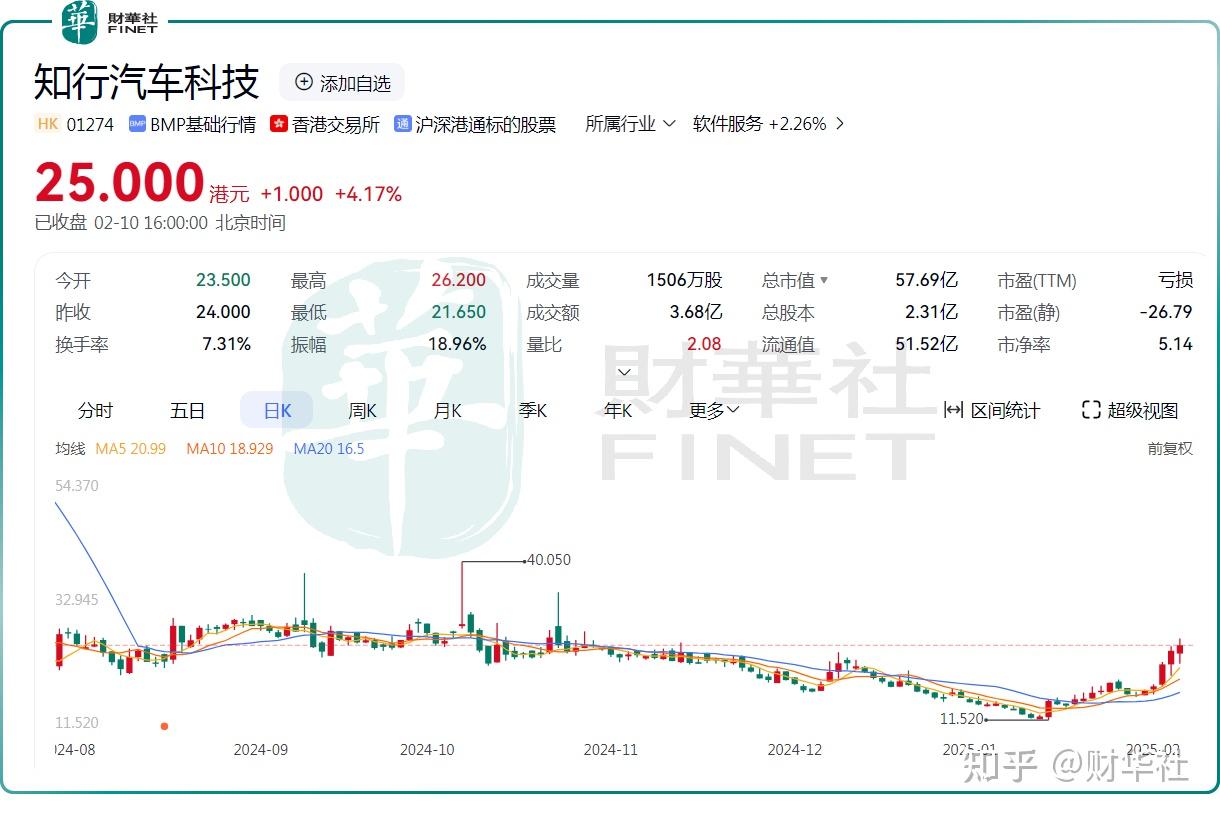The image size is (1220, 814).
Task: Select the 日K chart tab
Action: 277,410
